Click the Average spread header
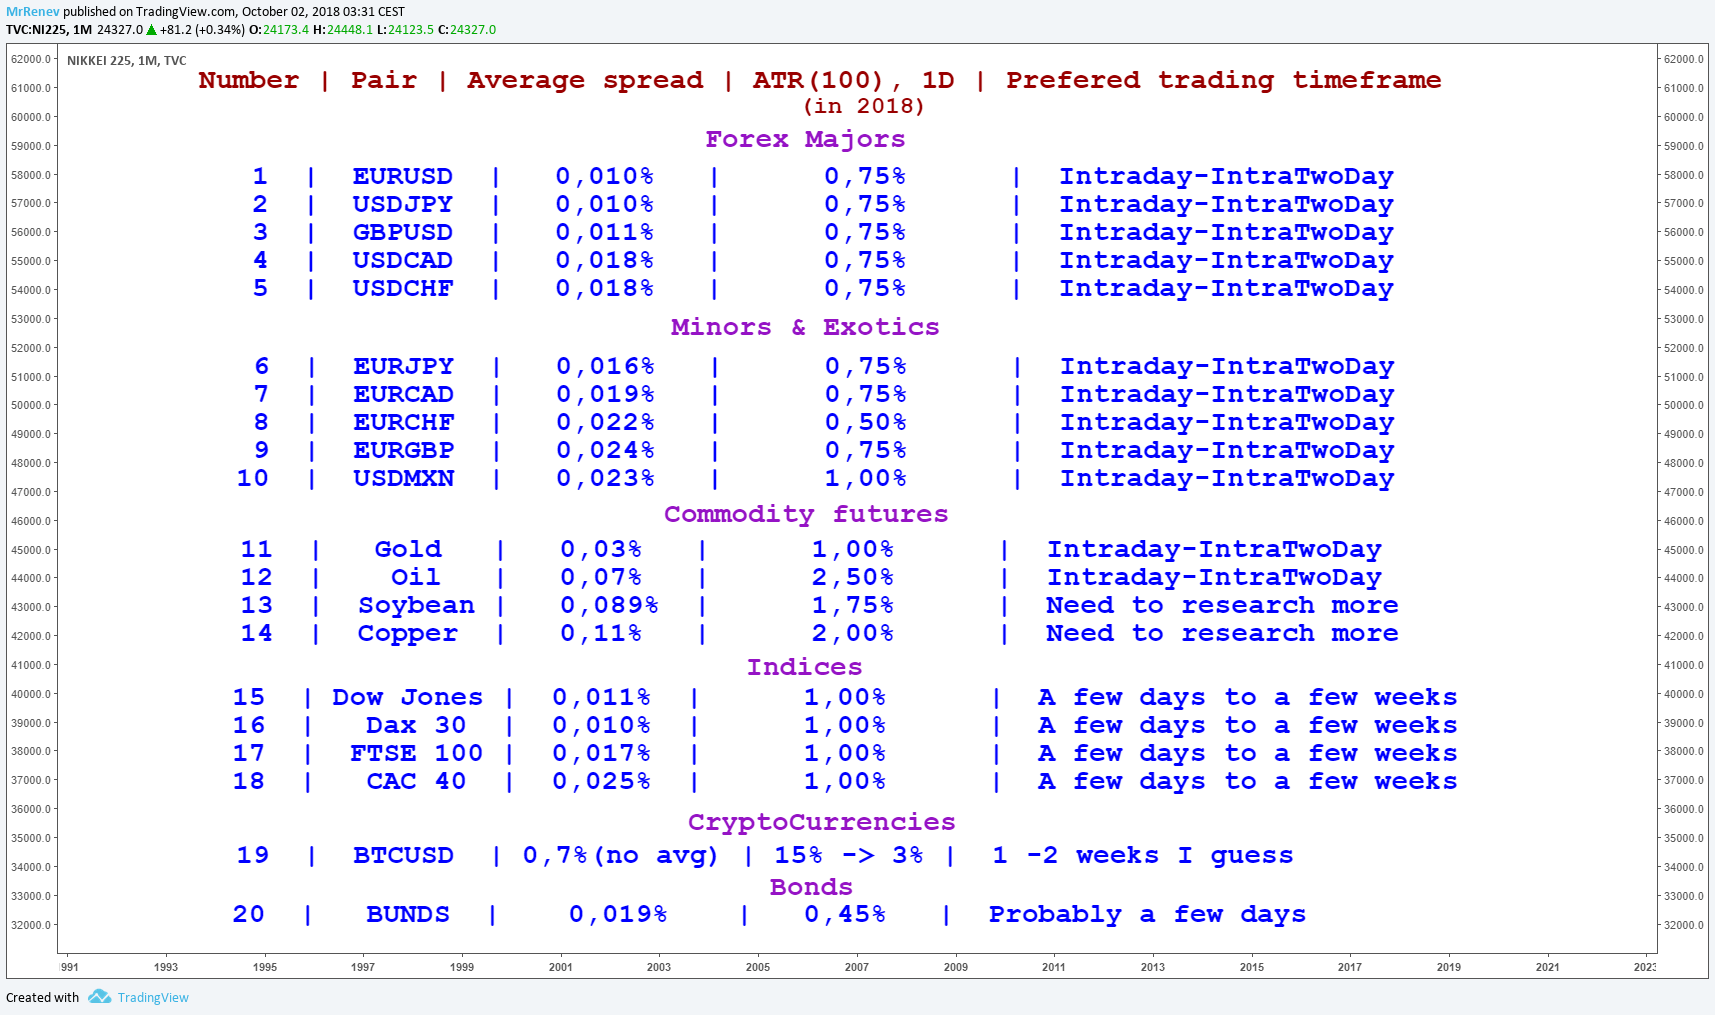This screenshot has width=1715, height=1015. pyautogui.click(x=585, y=80)
